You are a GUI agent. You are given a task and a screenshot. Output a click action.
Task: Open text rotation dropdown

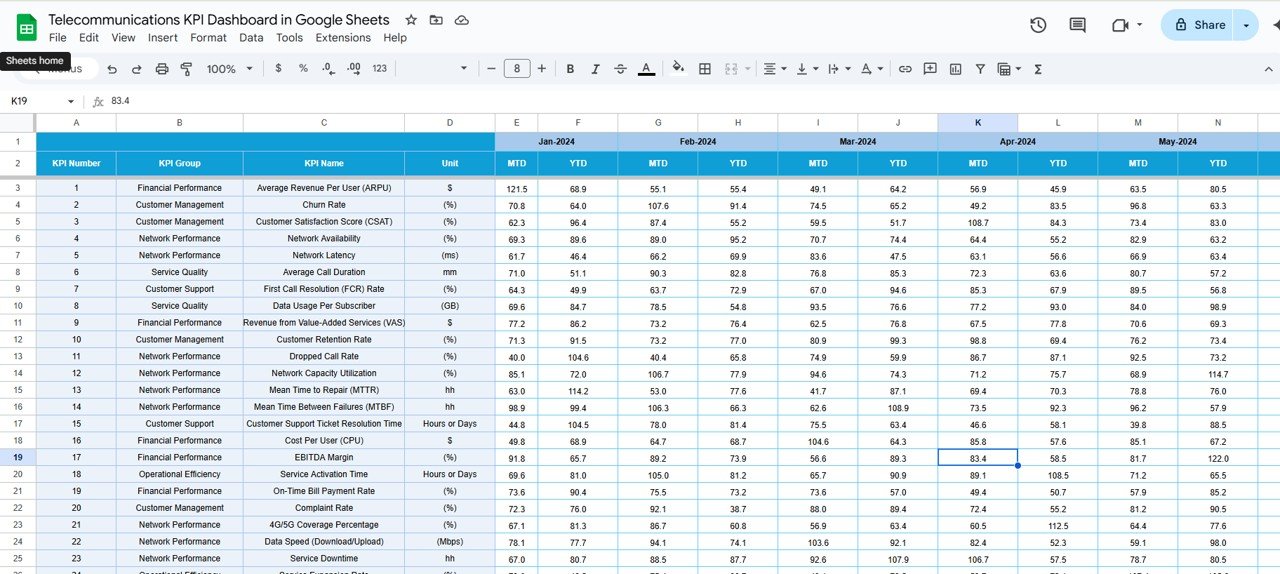[x=871, y=69]
